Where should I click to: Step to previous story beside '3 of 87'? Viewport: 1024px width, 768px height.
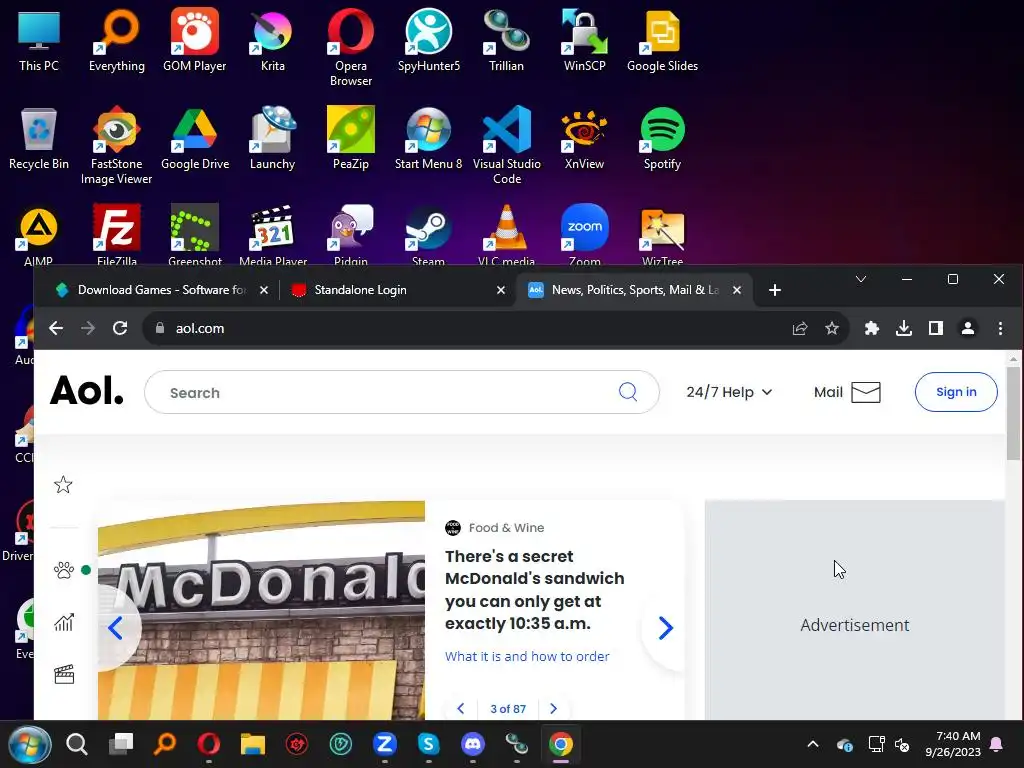click(x=461, y=709)
